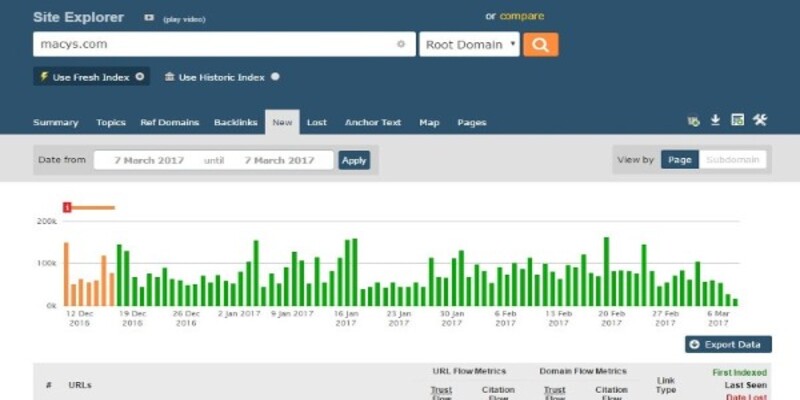Select Use Fresh Index option
This screenshot has width=800, height=400.
click(x=90, y=76)
